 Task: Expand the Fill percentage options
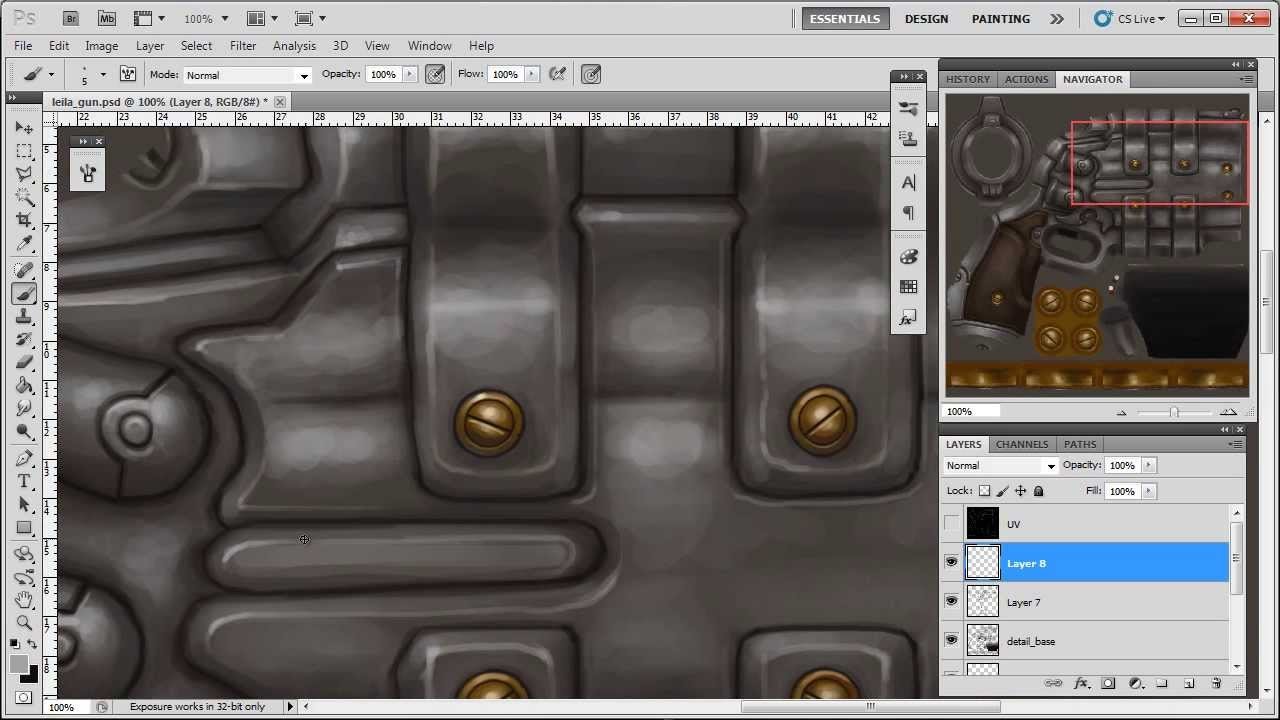click(x=1148, y=490)
